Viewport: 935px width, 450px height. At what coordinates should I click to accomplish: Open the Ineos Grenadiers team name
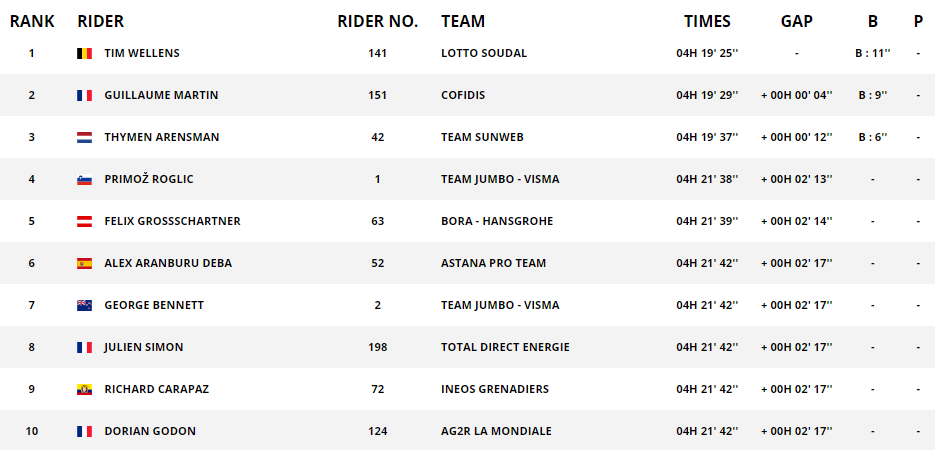pyautogui.click(x=495, y=389)
